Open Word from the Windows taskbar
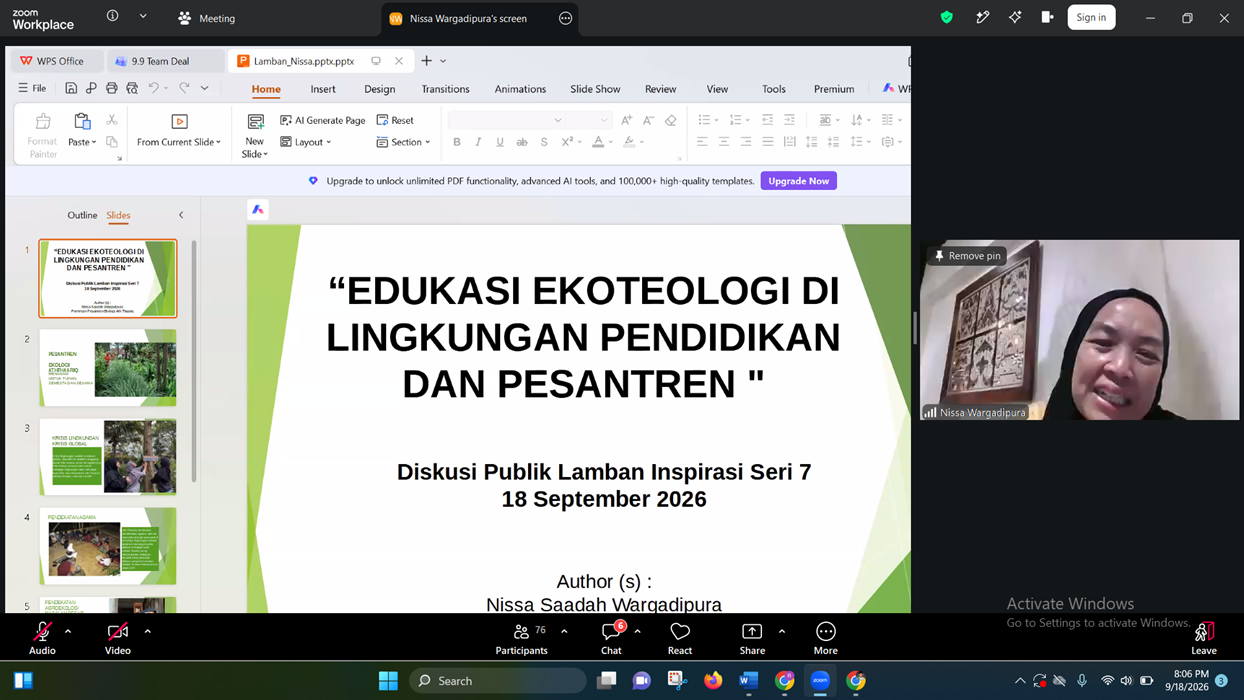Screen dimensions: 1244x700 point(749,681)
